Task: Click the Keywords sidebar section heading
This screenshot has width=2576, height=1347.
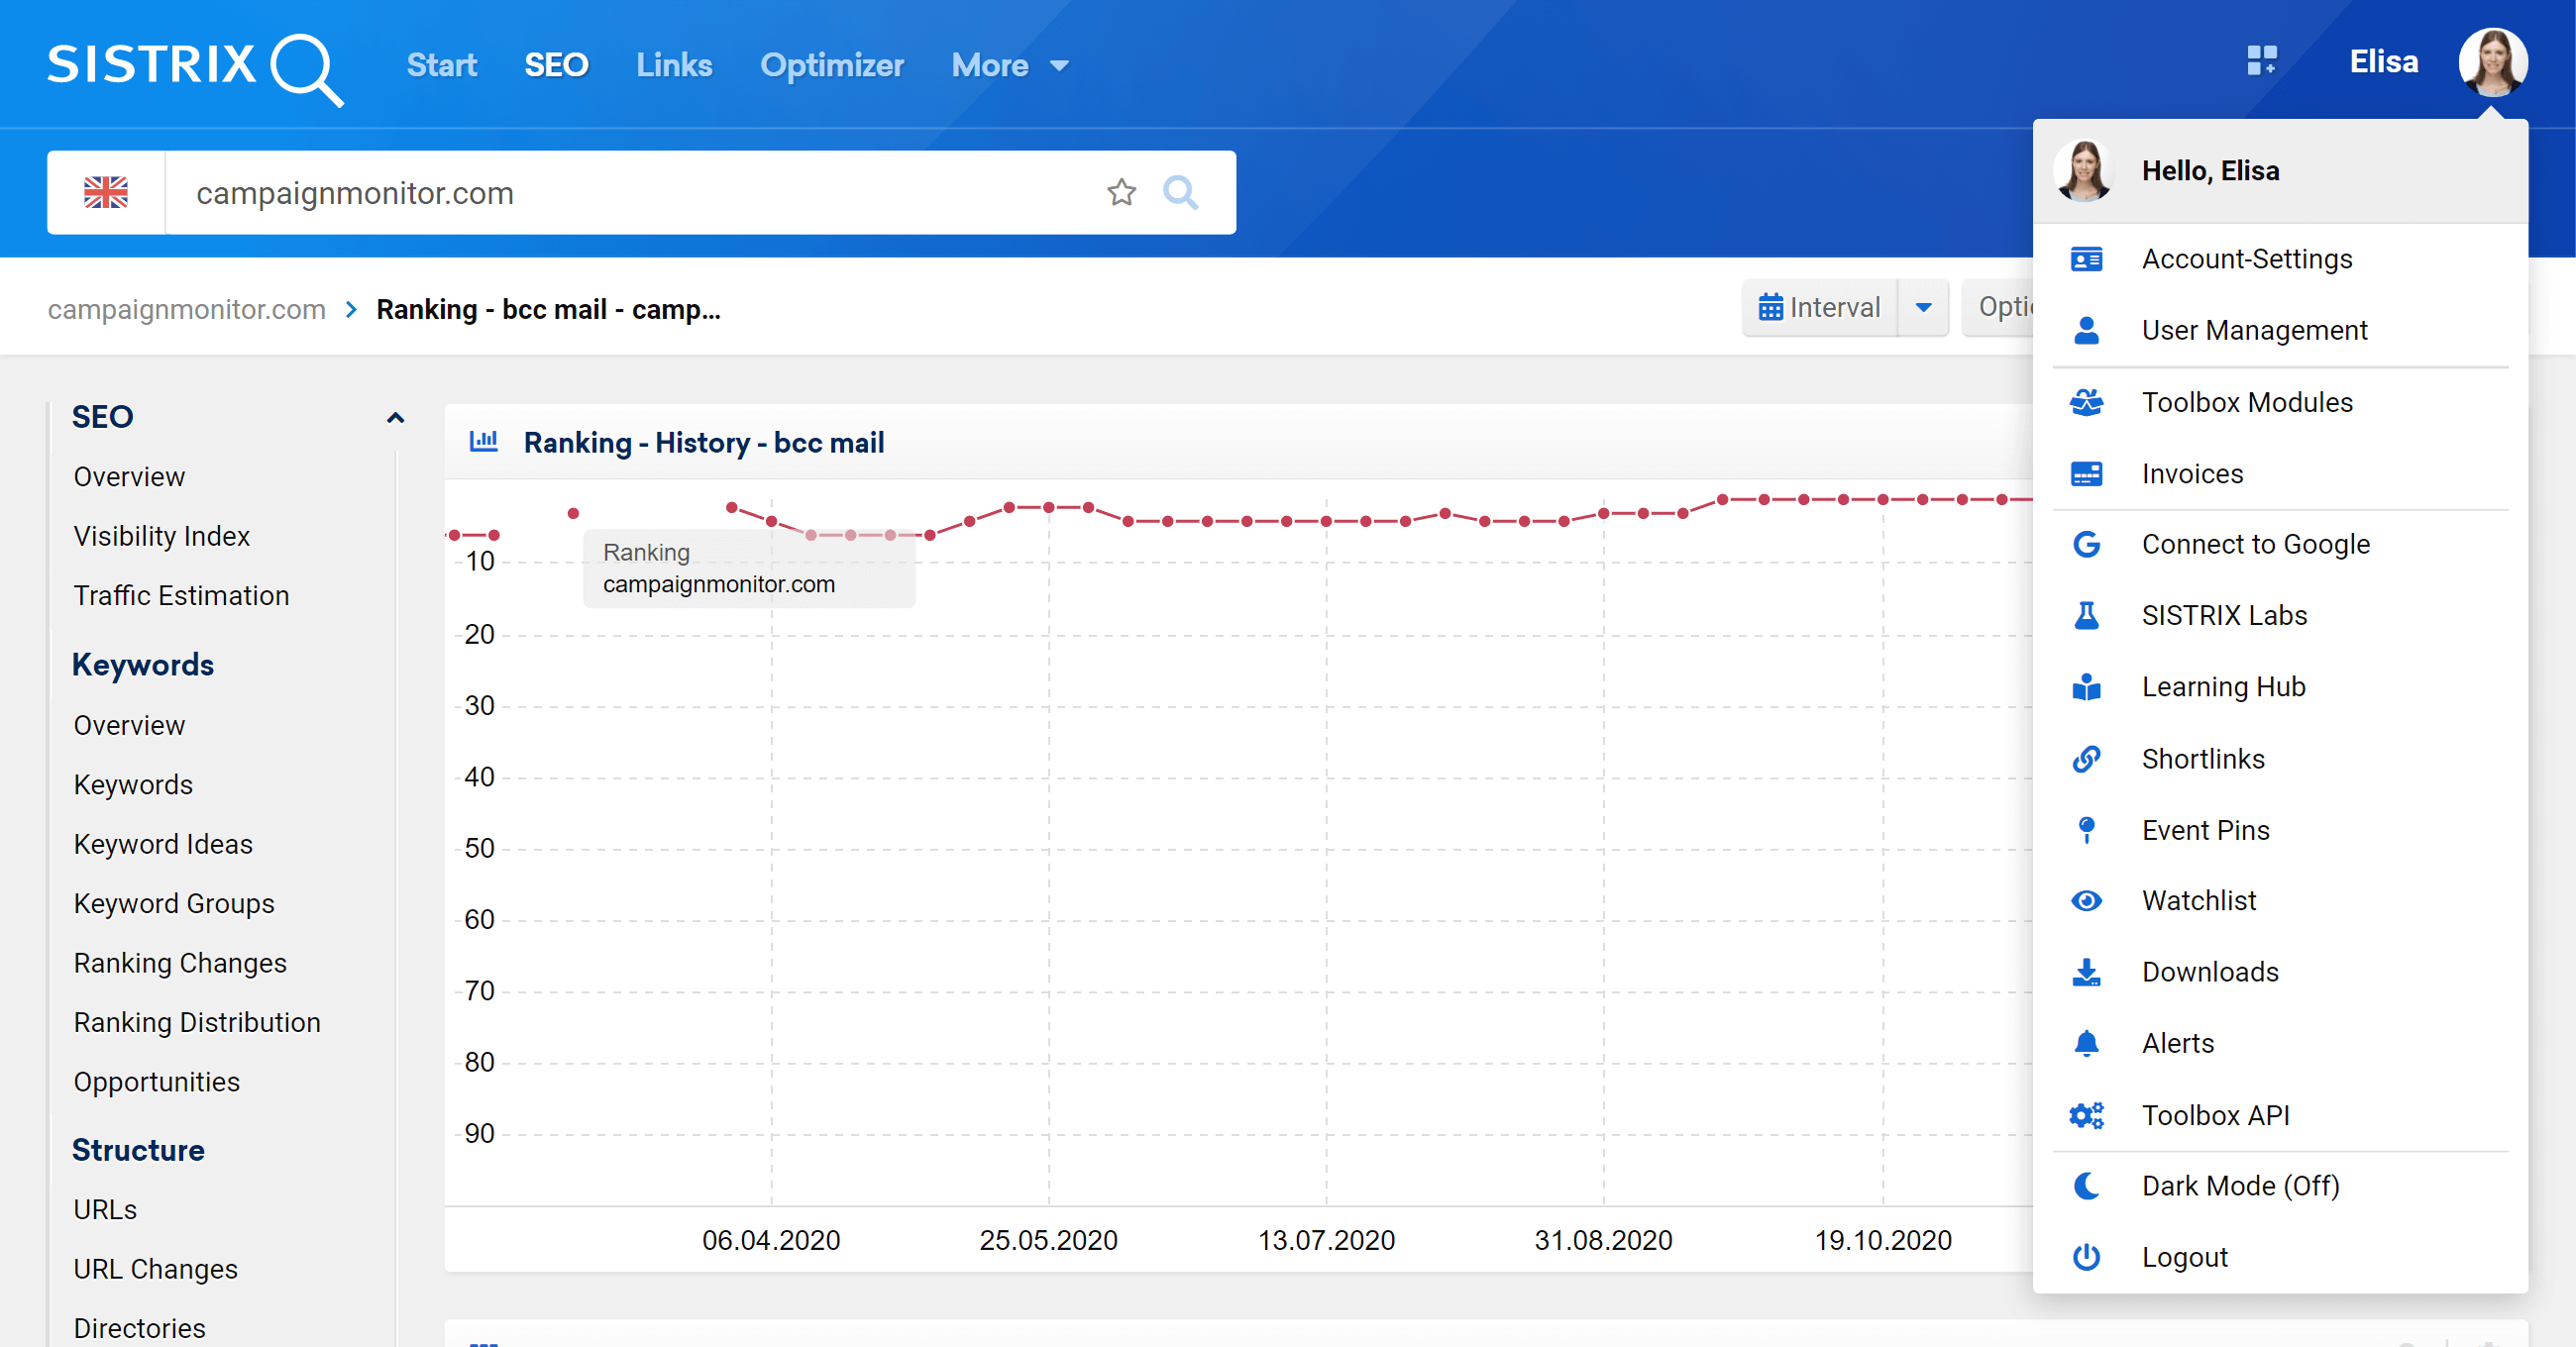Action: 143,666
